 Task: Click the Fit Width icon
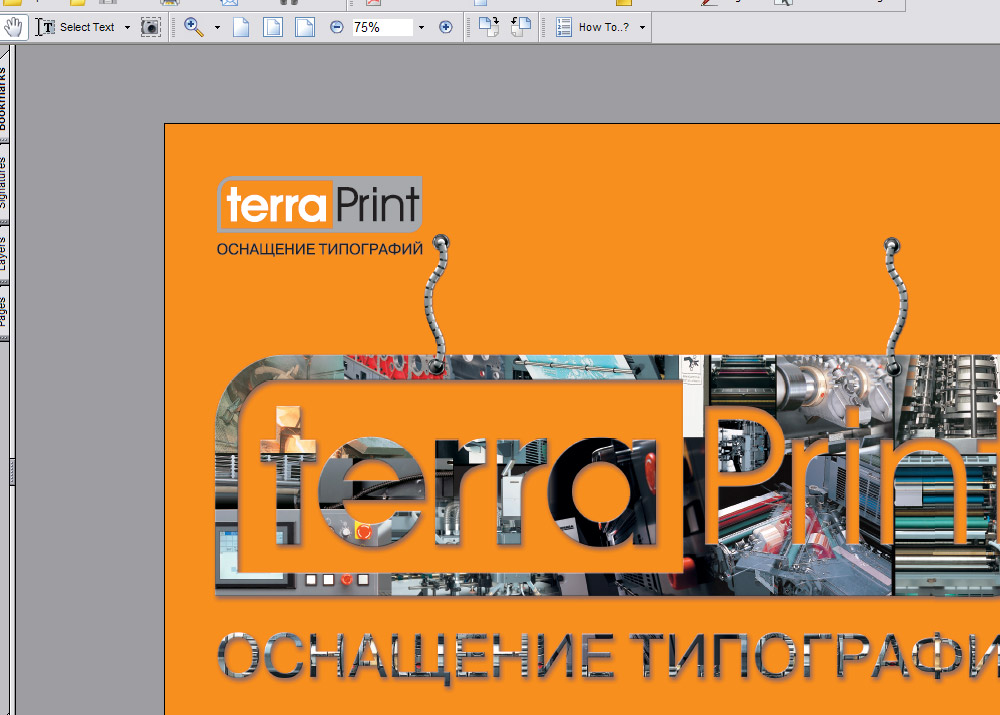coord(305,27)
